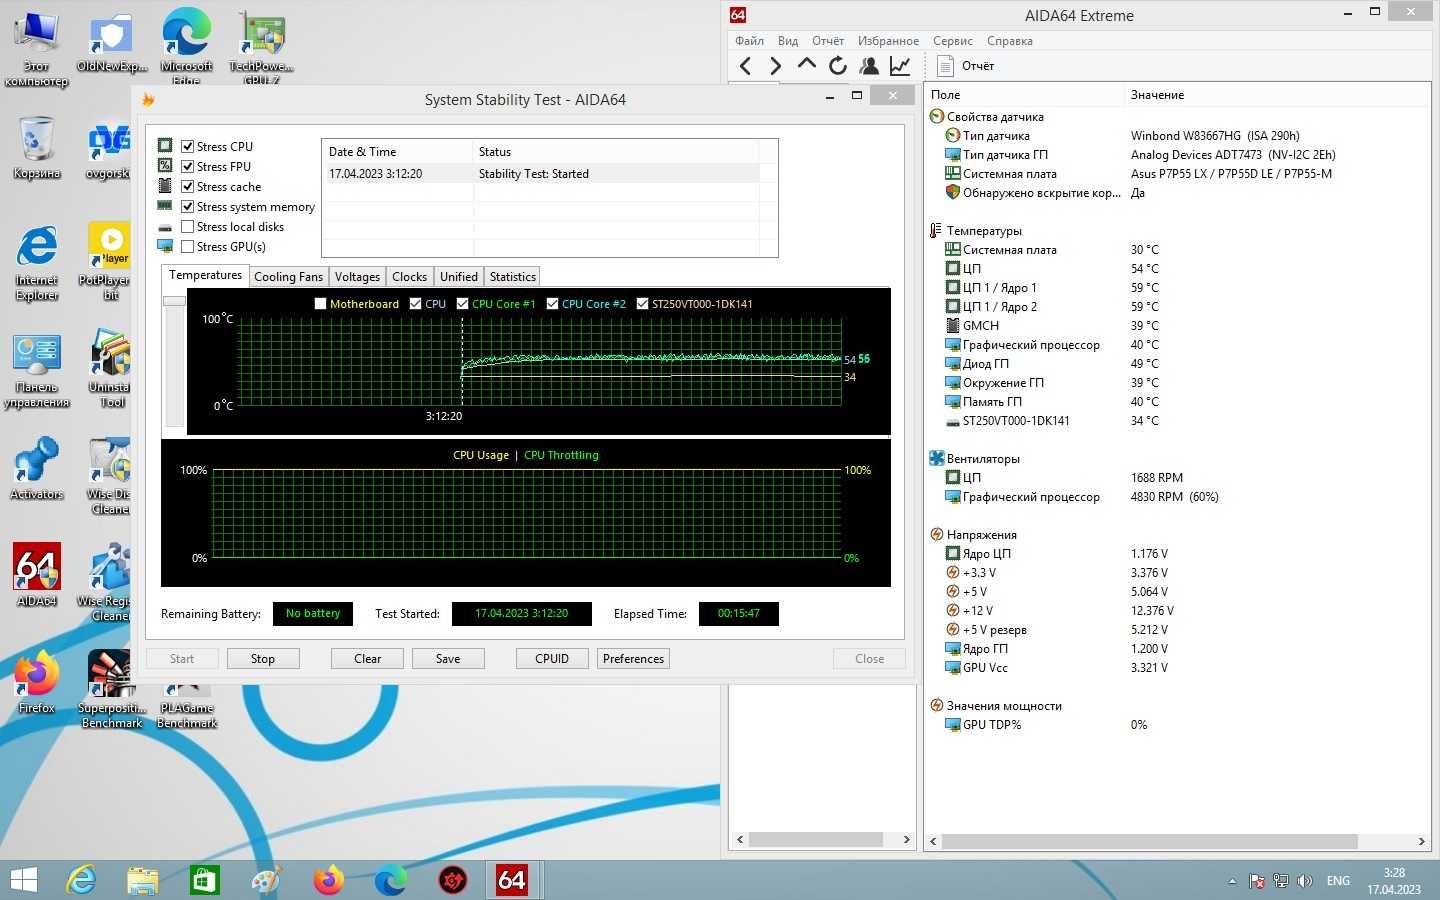Screen dimensions: 1440x900
Task: Open the Отчёт menu
Action: pyautogui.click(x=828, y=41)
